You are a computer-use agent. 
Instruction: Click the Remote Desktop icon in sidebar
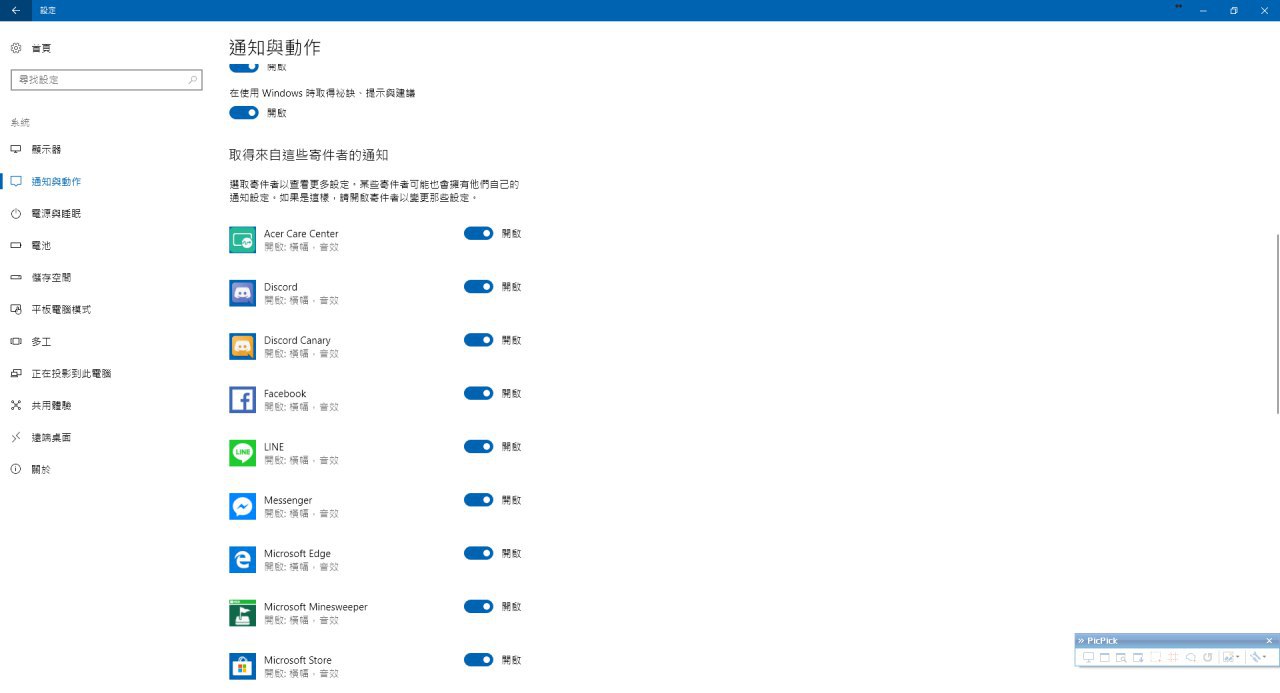pos(16,437)
